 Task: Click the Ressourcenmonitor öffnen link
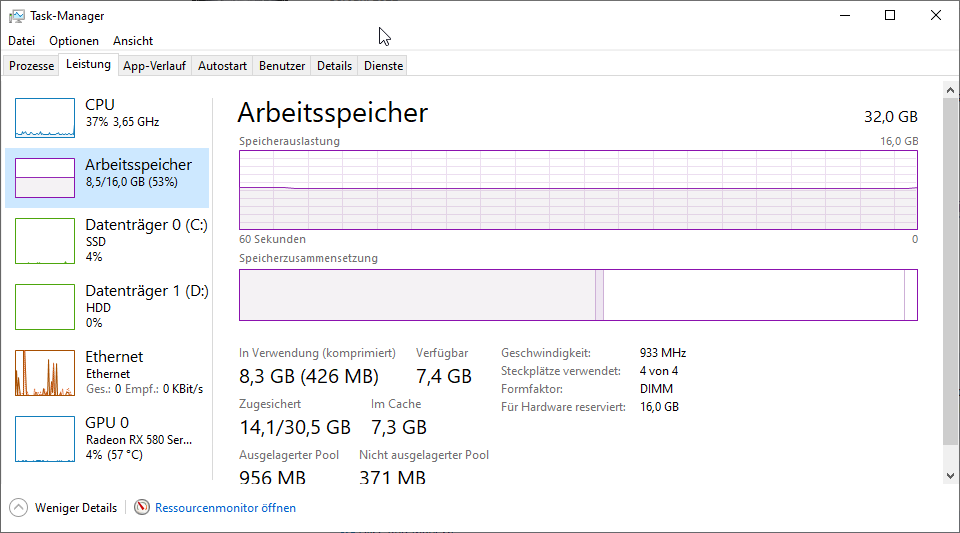225,508
